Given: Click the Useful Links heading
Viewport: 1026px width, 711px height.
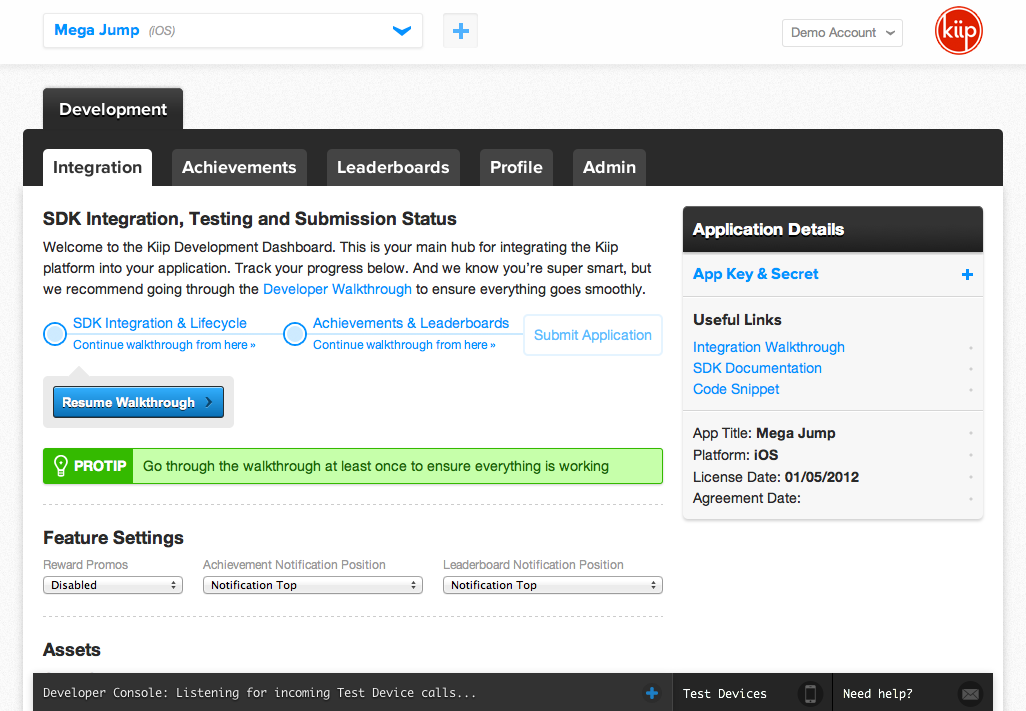Looking at the screenshot, I should (737, 320).
